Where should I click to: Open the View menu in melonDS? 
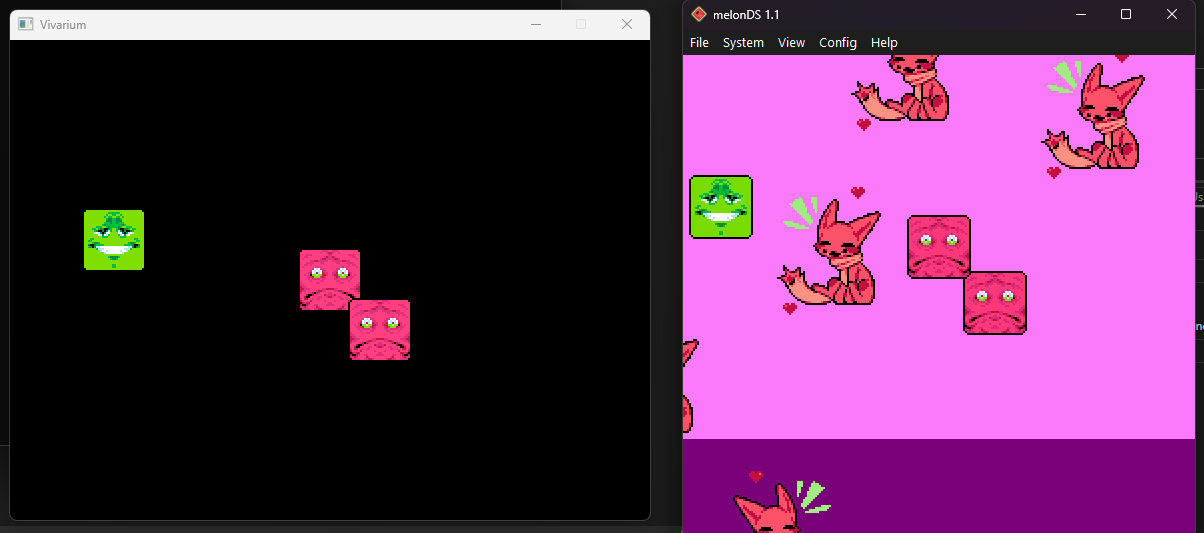coord(791,42)
